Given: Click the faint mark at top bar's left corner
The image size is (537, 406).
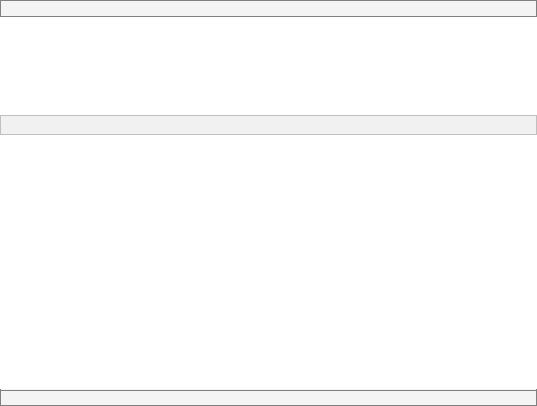Looking at the screenshot, I should click(4, 6).
